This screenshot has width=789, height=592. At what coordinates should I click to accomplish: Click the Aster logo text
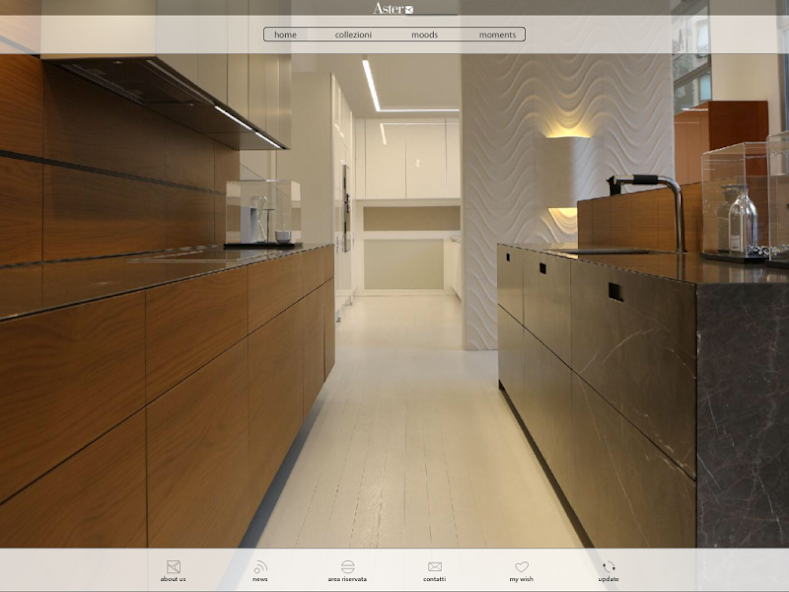click(x=388, y=9)
